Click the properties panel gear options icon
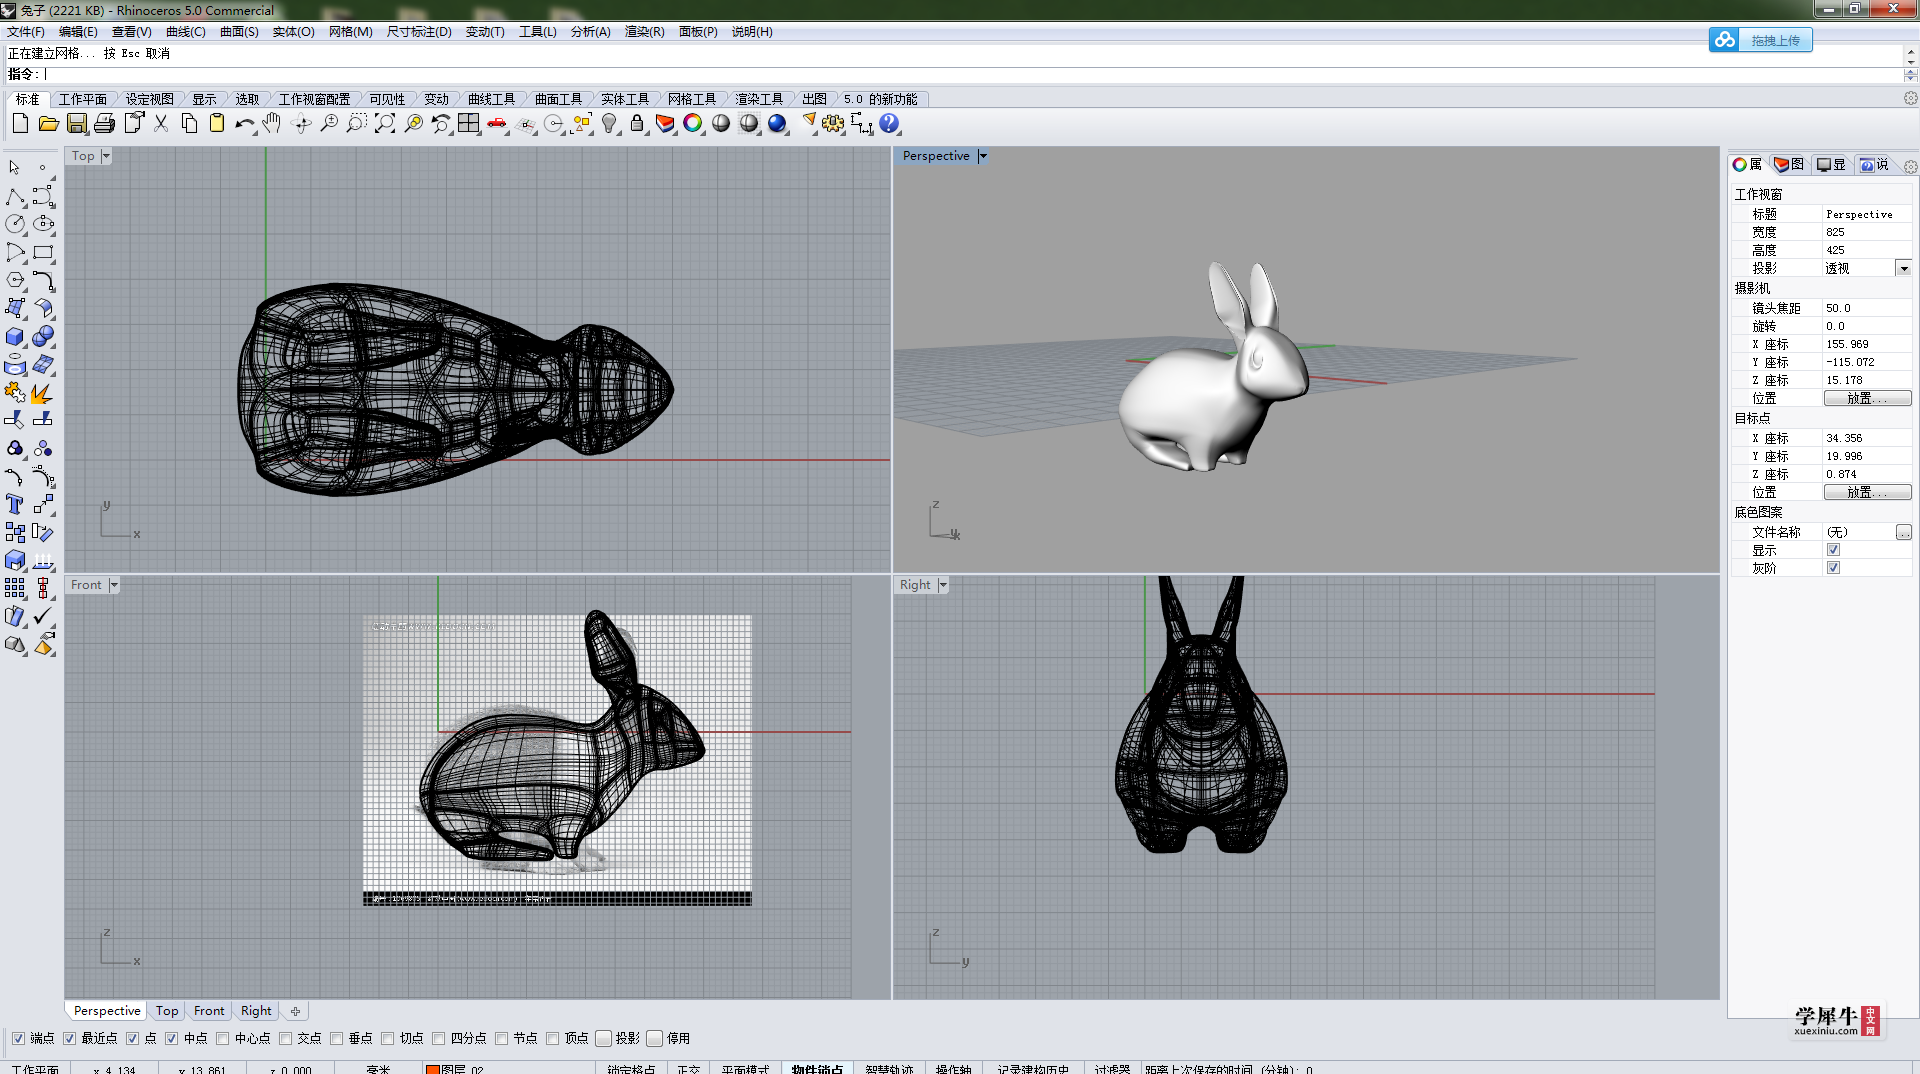The width and height of the screenshot is (1920, 1074). click(x=1910, y=167)
